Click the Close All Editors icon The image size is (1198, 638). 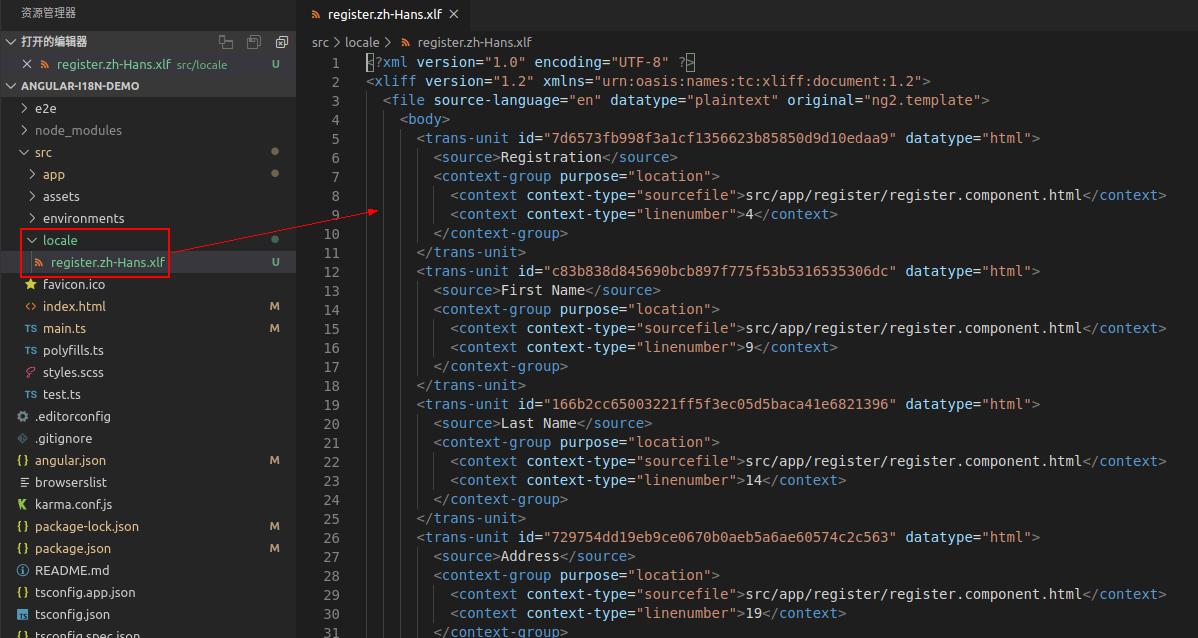pos(282,42)
